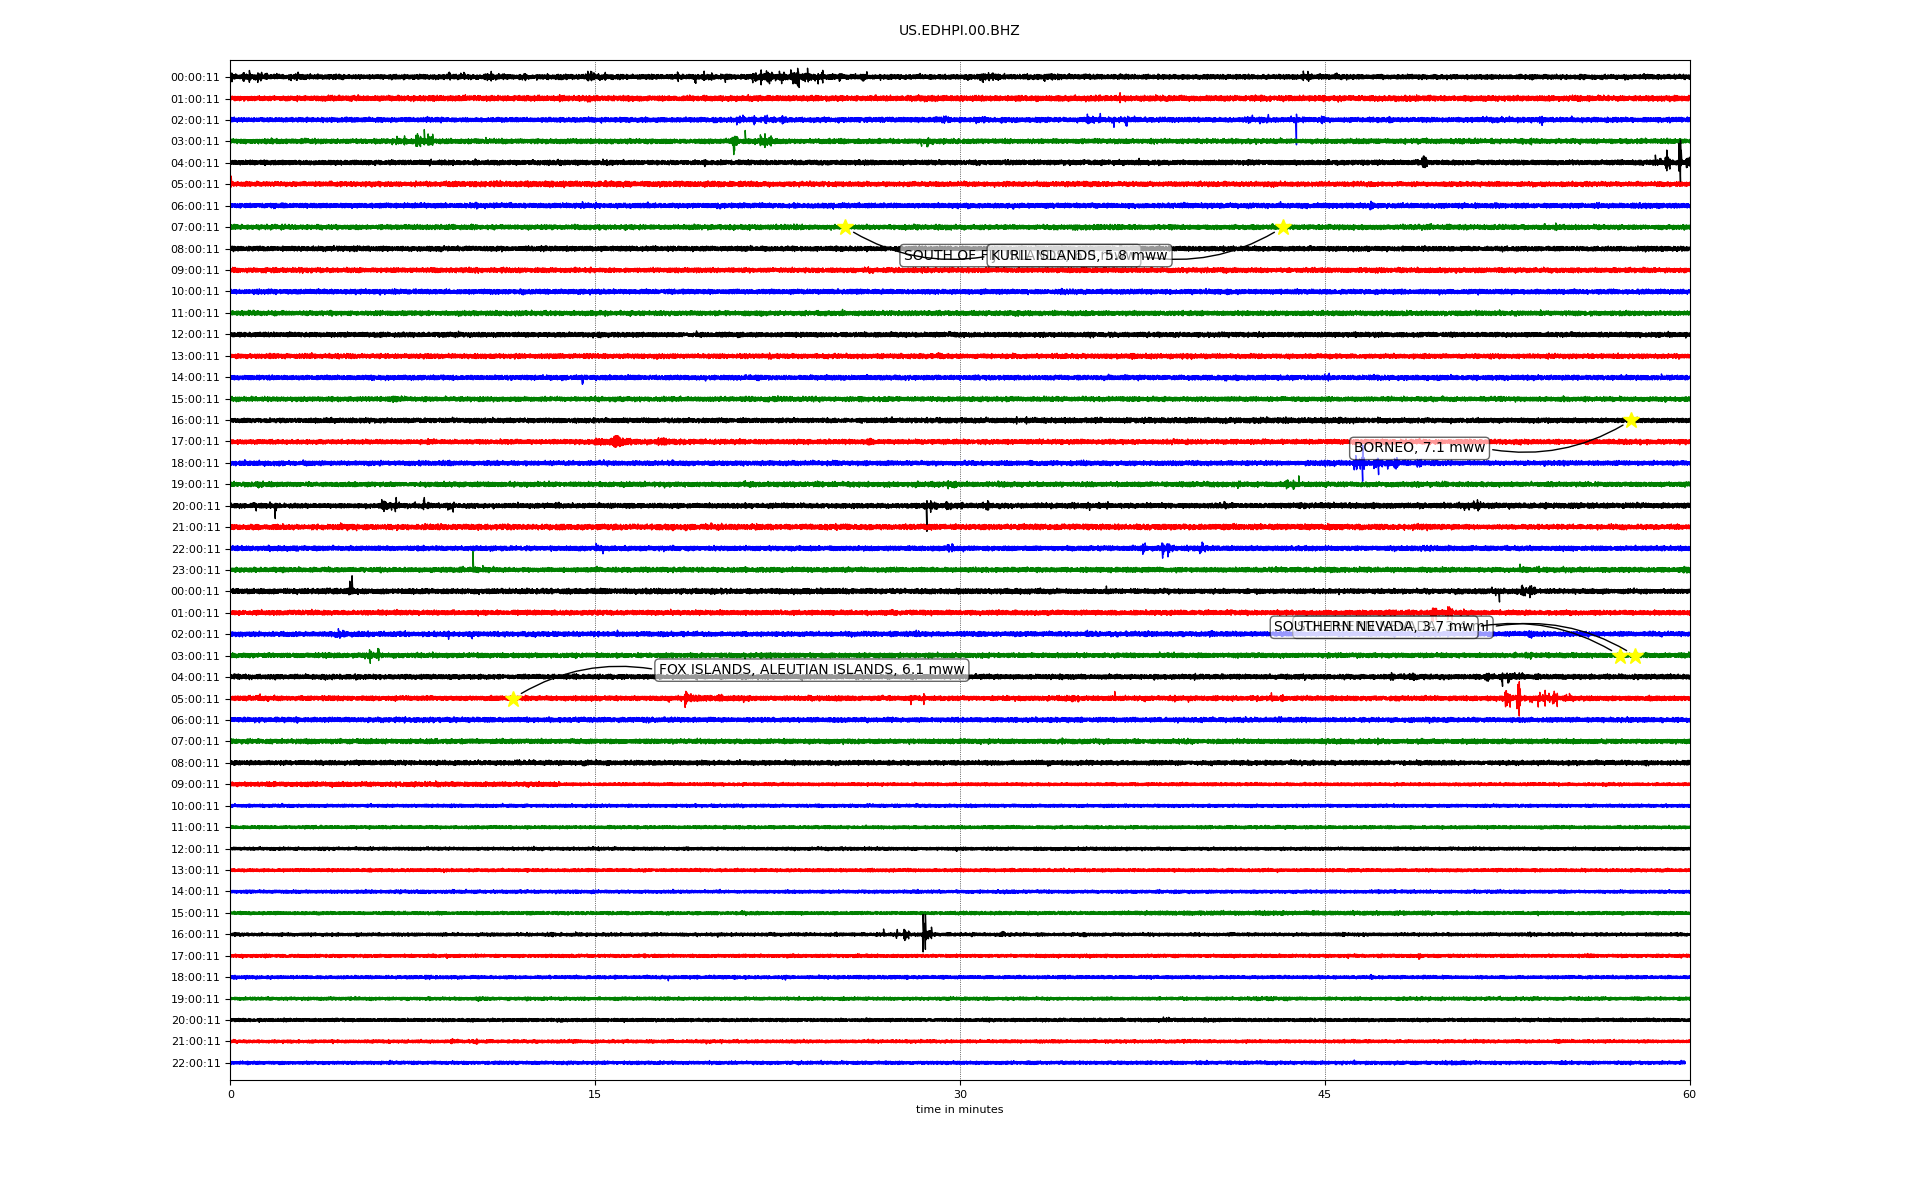Click the 60 tick label on the x-axis
Screen dimensions: 1920x1200
pyautogui.click(x=1689, y=1094)
